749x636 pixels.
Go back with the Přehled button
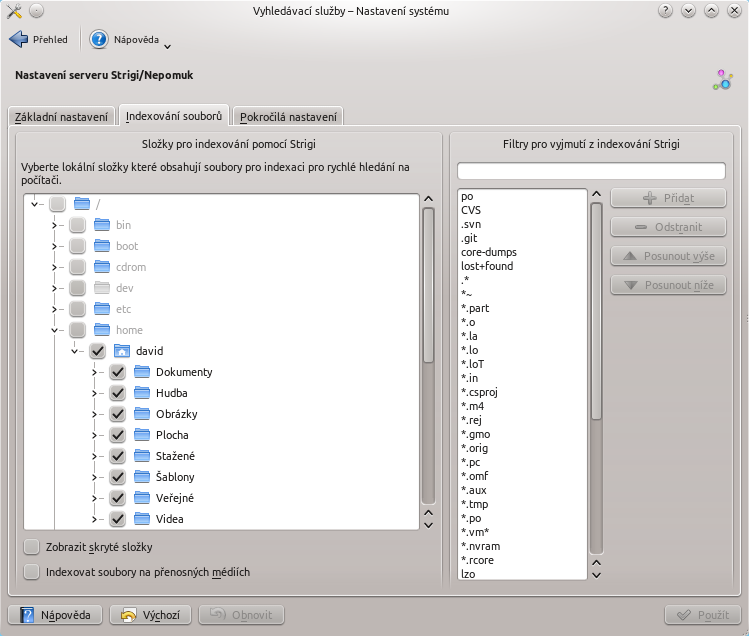39,39
